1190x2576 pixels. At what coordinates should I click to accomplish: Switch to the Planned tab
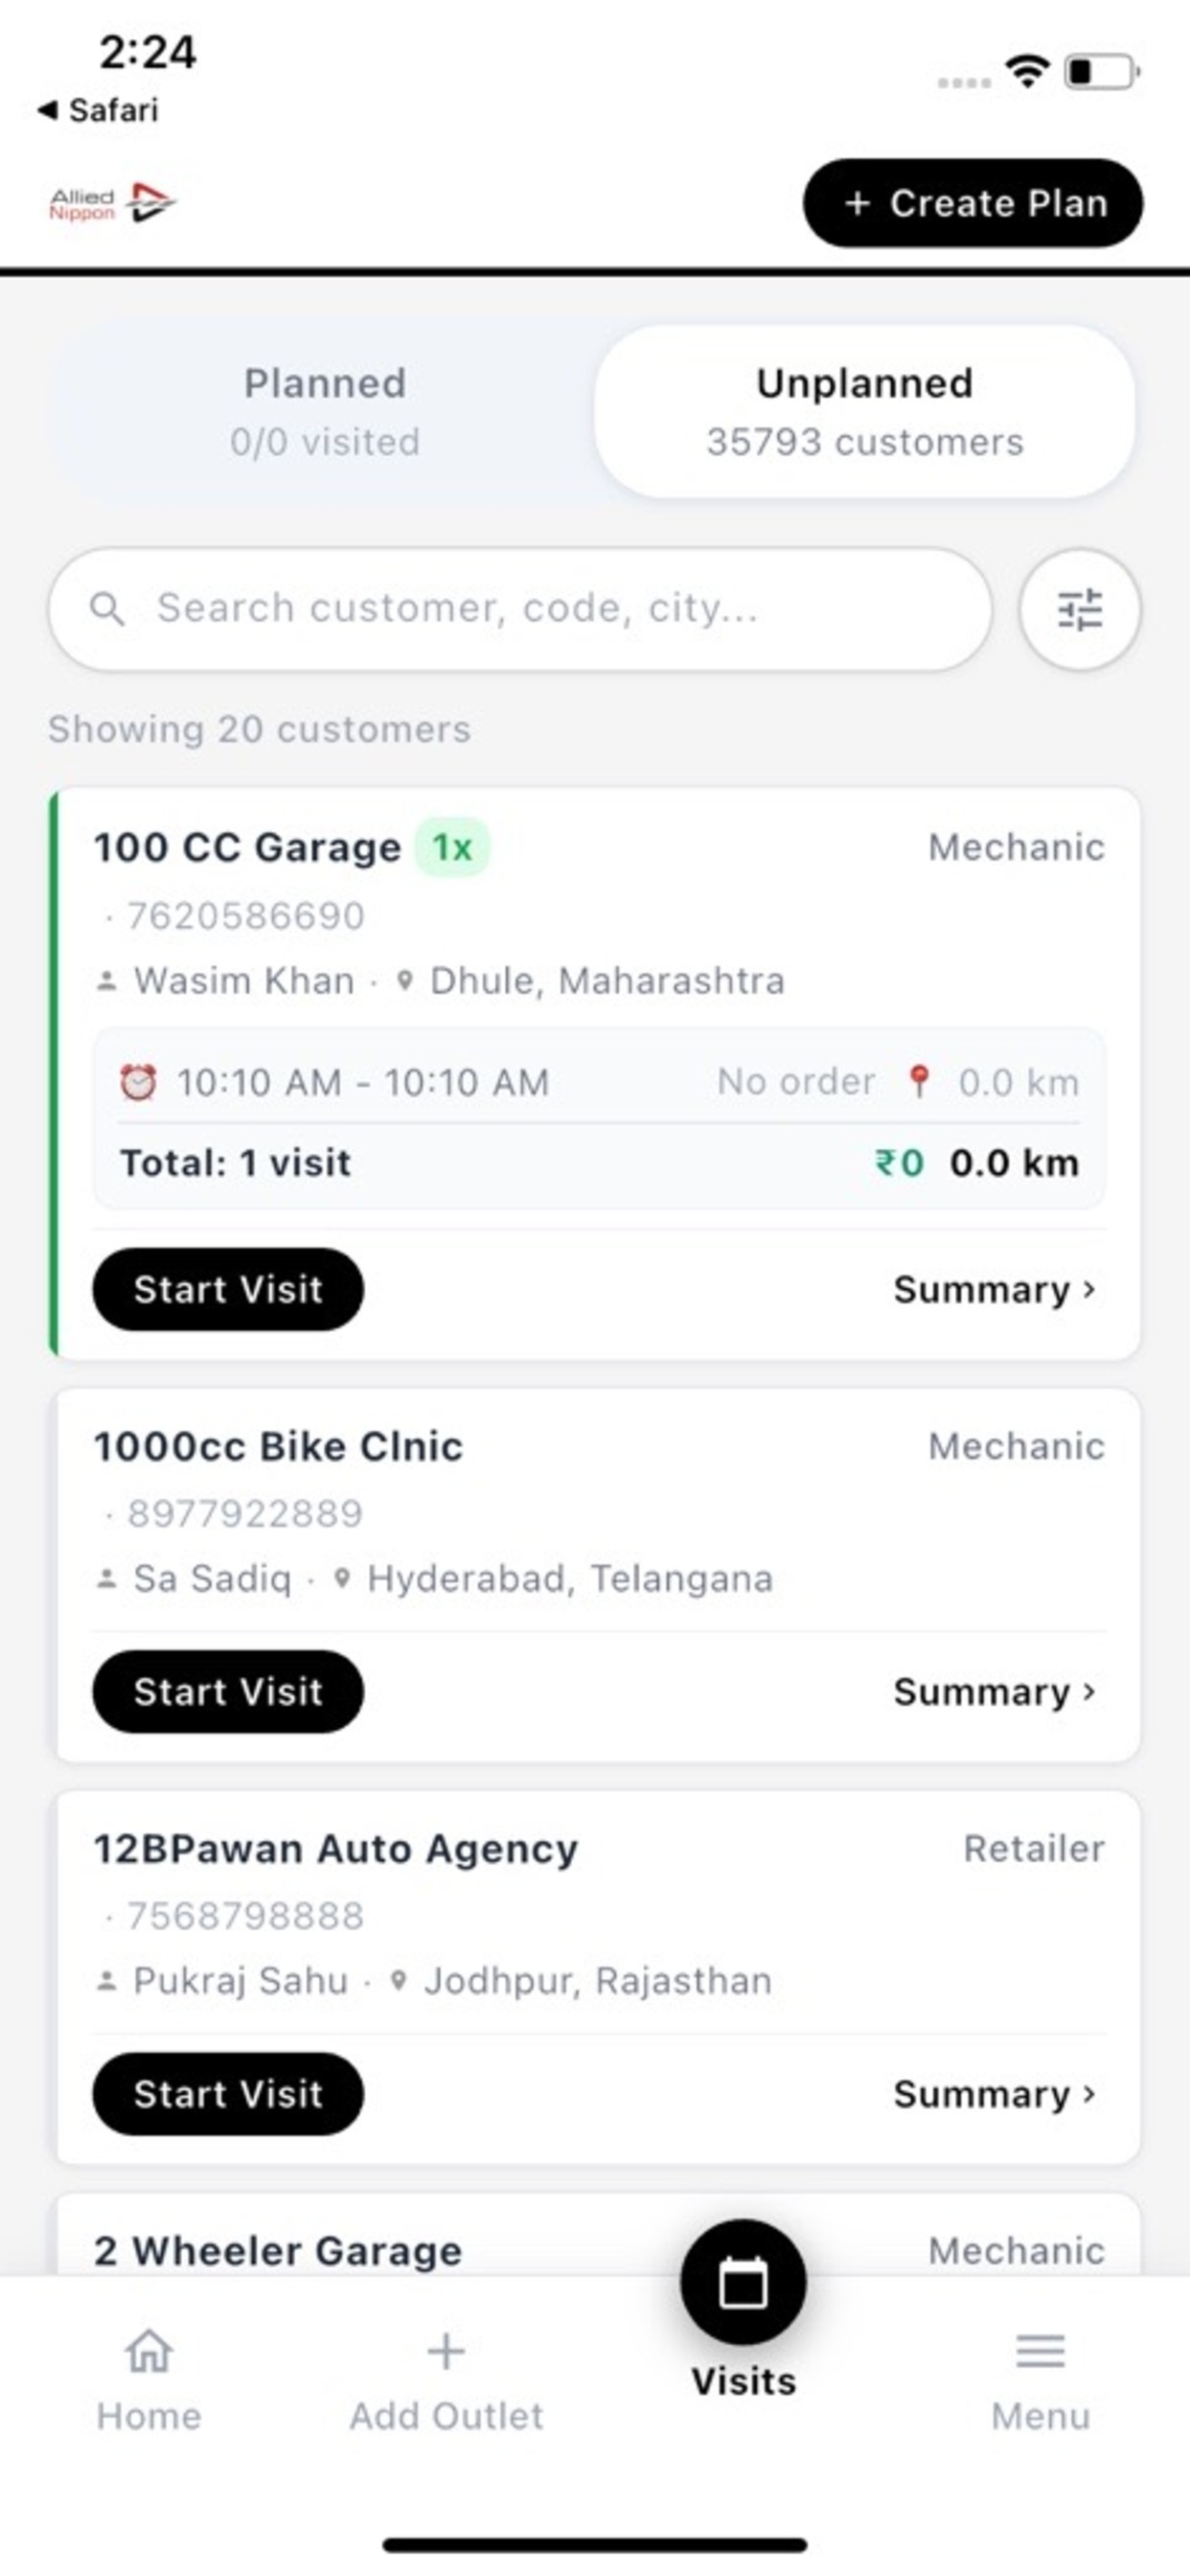(325, 411)
